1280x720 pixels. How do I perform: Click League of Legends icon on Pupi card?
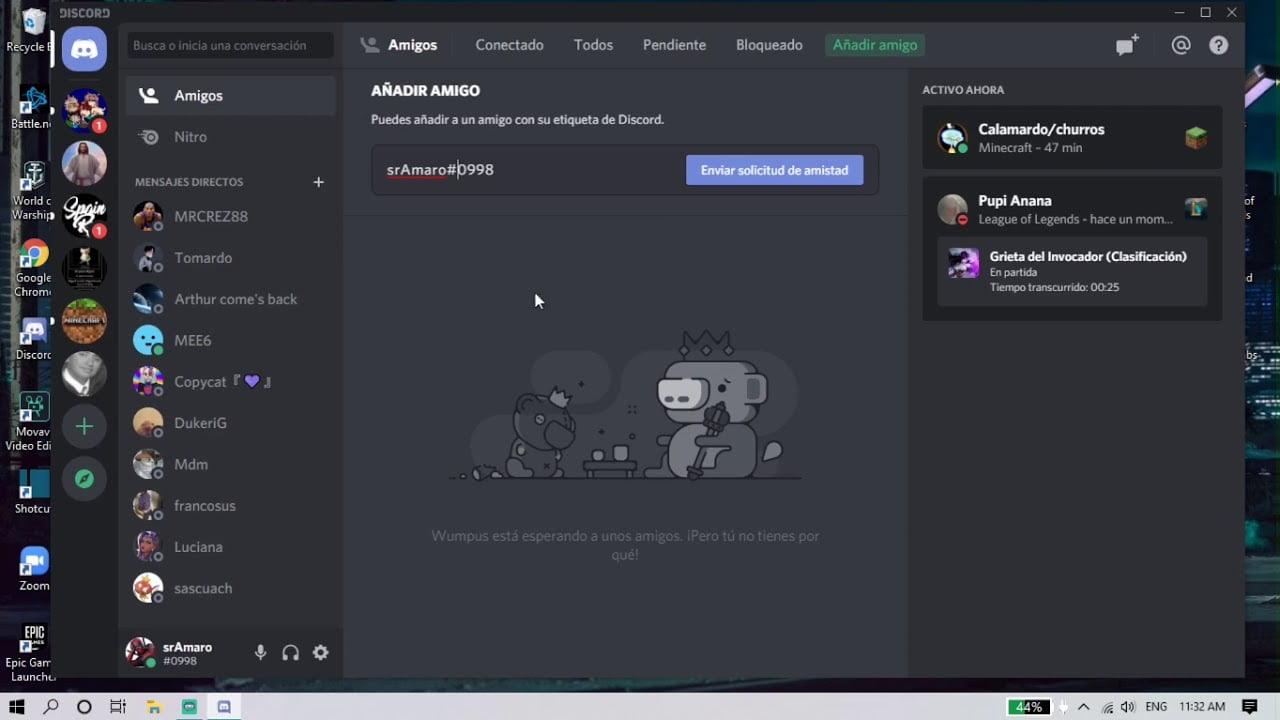coord(1196,208)
